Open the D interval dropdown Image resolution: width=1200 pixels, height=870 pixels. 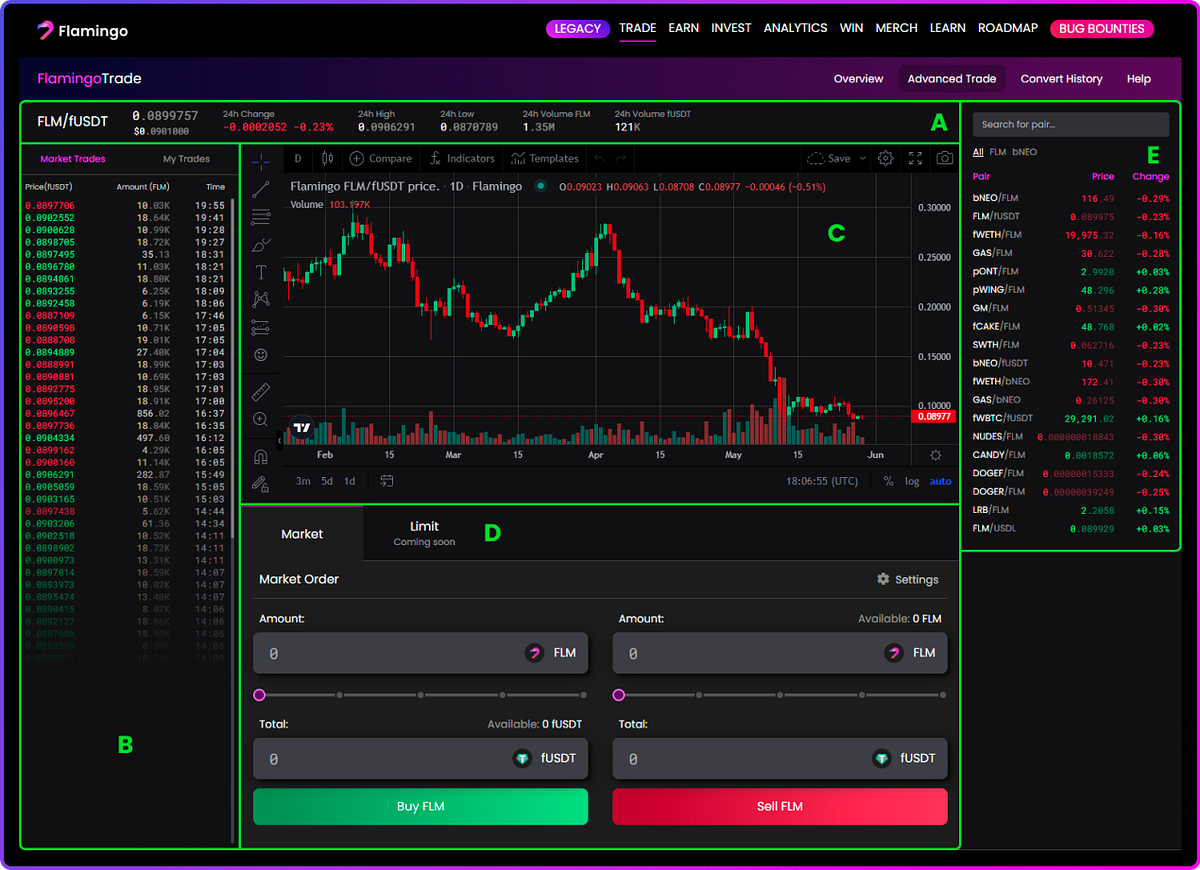pyautogui.click(x=296, y=158)
